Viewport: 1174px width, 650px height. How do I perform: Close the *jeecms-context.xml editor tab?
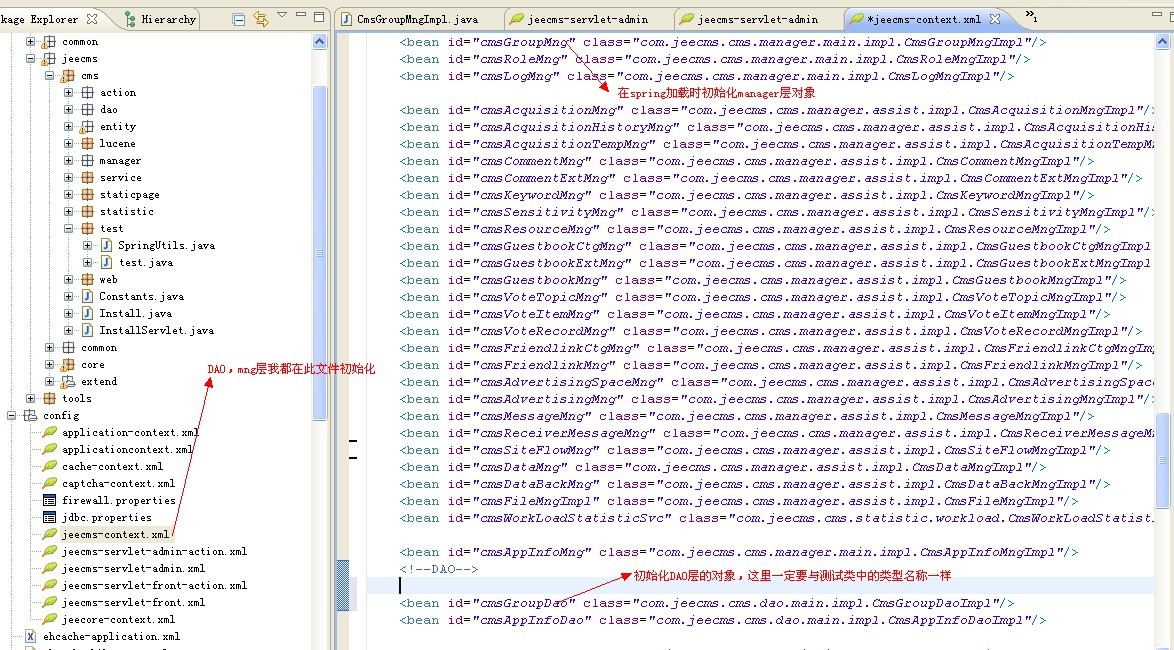click(x=995, y=19)
